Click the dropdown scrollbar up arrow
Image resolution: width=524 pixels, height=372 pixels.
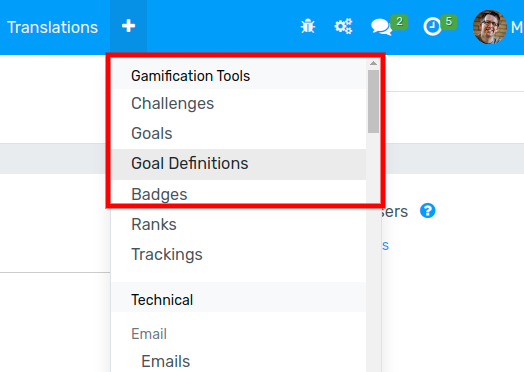pos(374,63)
